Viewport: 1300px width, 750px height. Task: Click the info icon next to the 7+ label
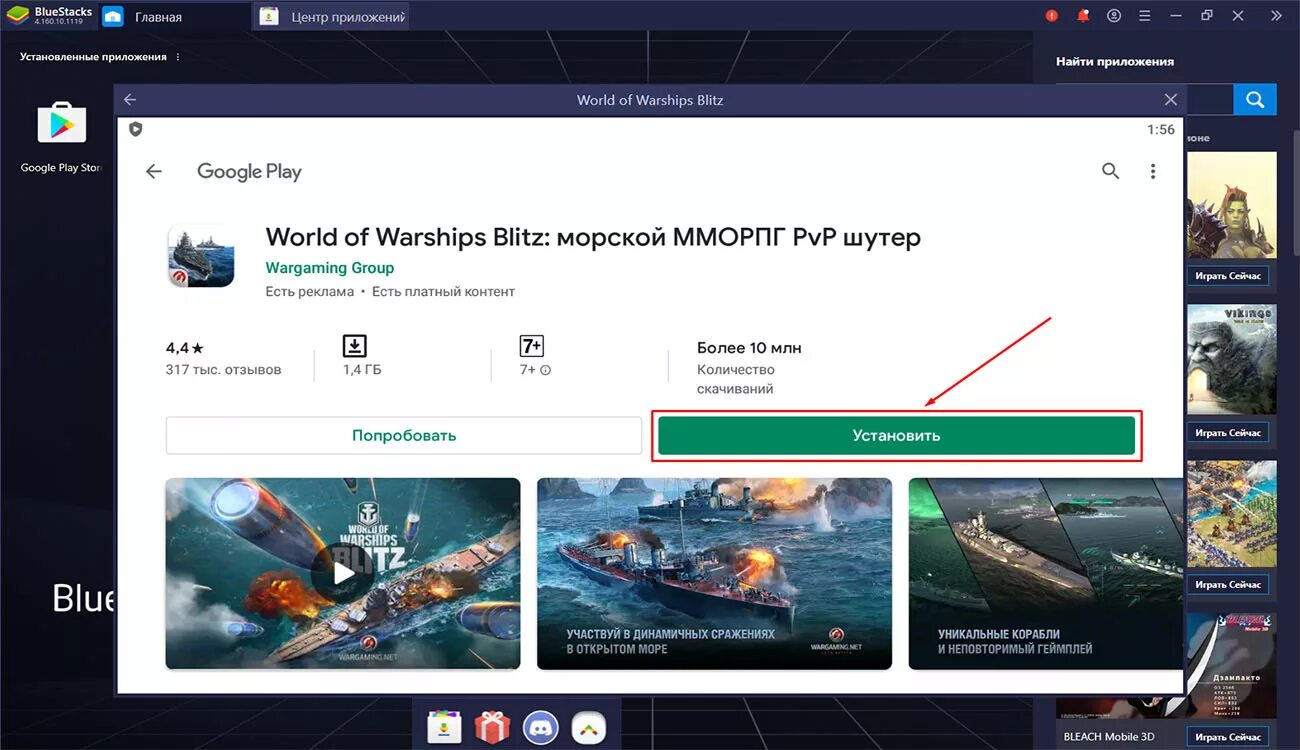tap(546, 370)
